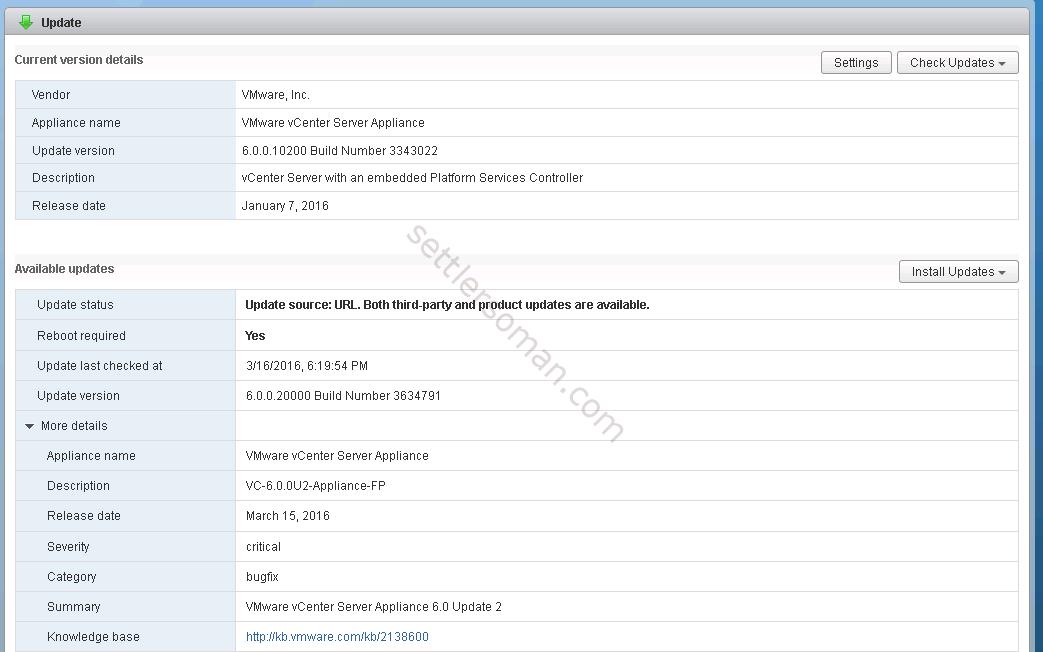This screenshot has width=1043, height=652.
Task: Click the Knowledge base label
Action: pyautogui.click(x=93, y=637)
